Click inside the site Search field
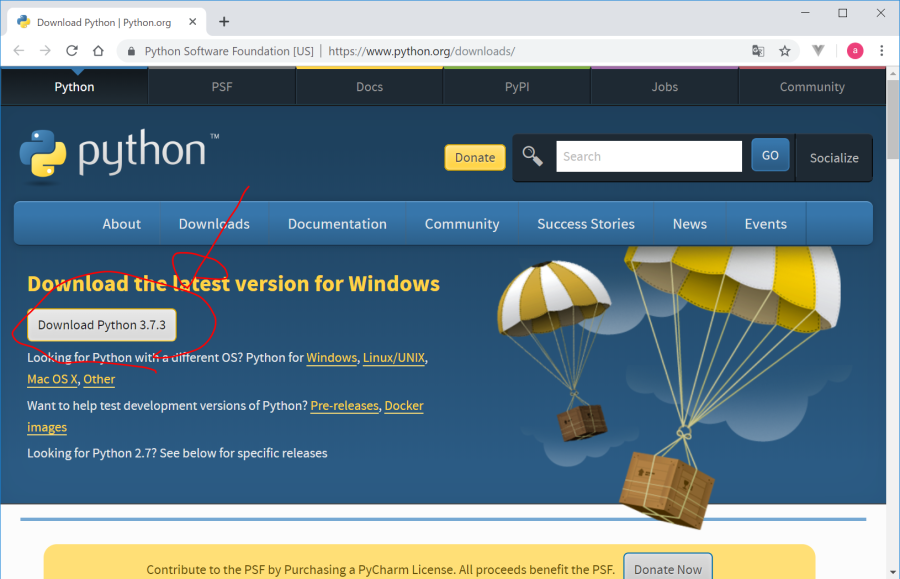 (648, 156)
